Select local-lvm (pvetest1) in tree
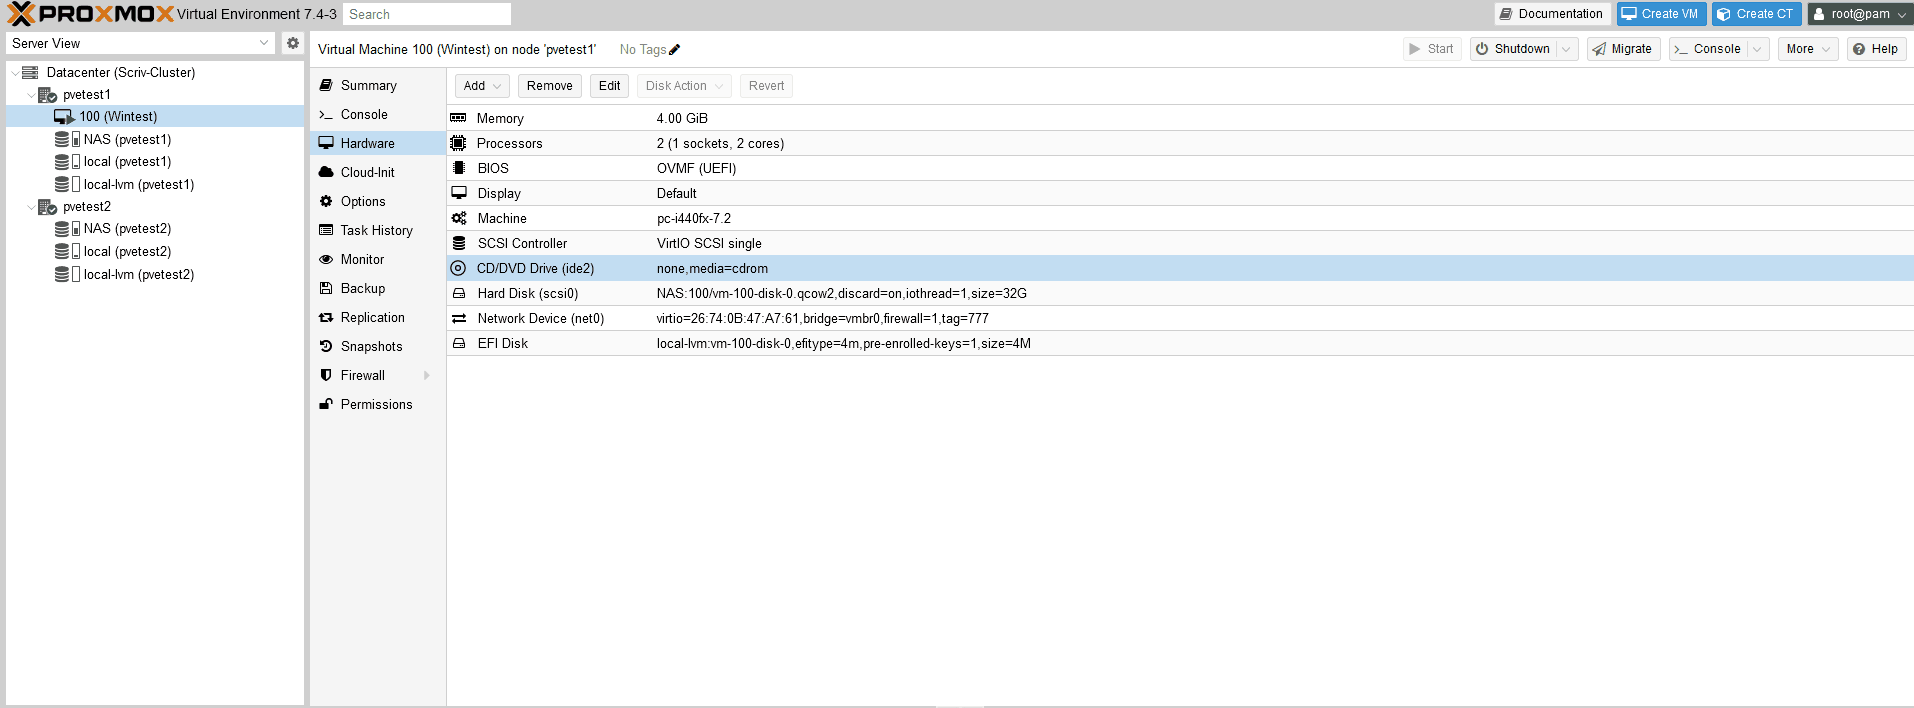 [x=155, y=184]
